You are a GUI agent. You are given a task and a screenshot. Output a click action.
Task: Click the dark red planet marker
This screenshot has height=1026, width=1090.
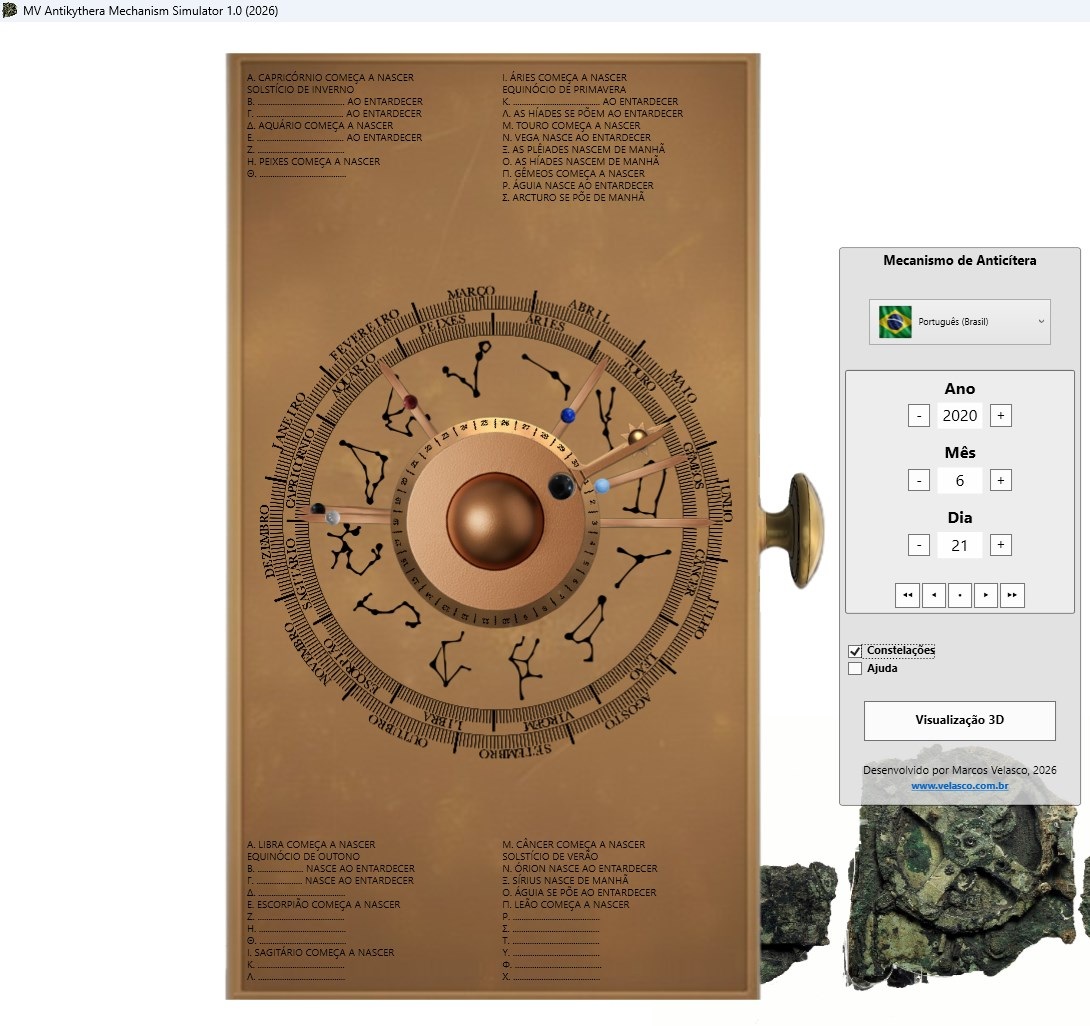(x=410, y=402)
